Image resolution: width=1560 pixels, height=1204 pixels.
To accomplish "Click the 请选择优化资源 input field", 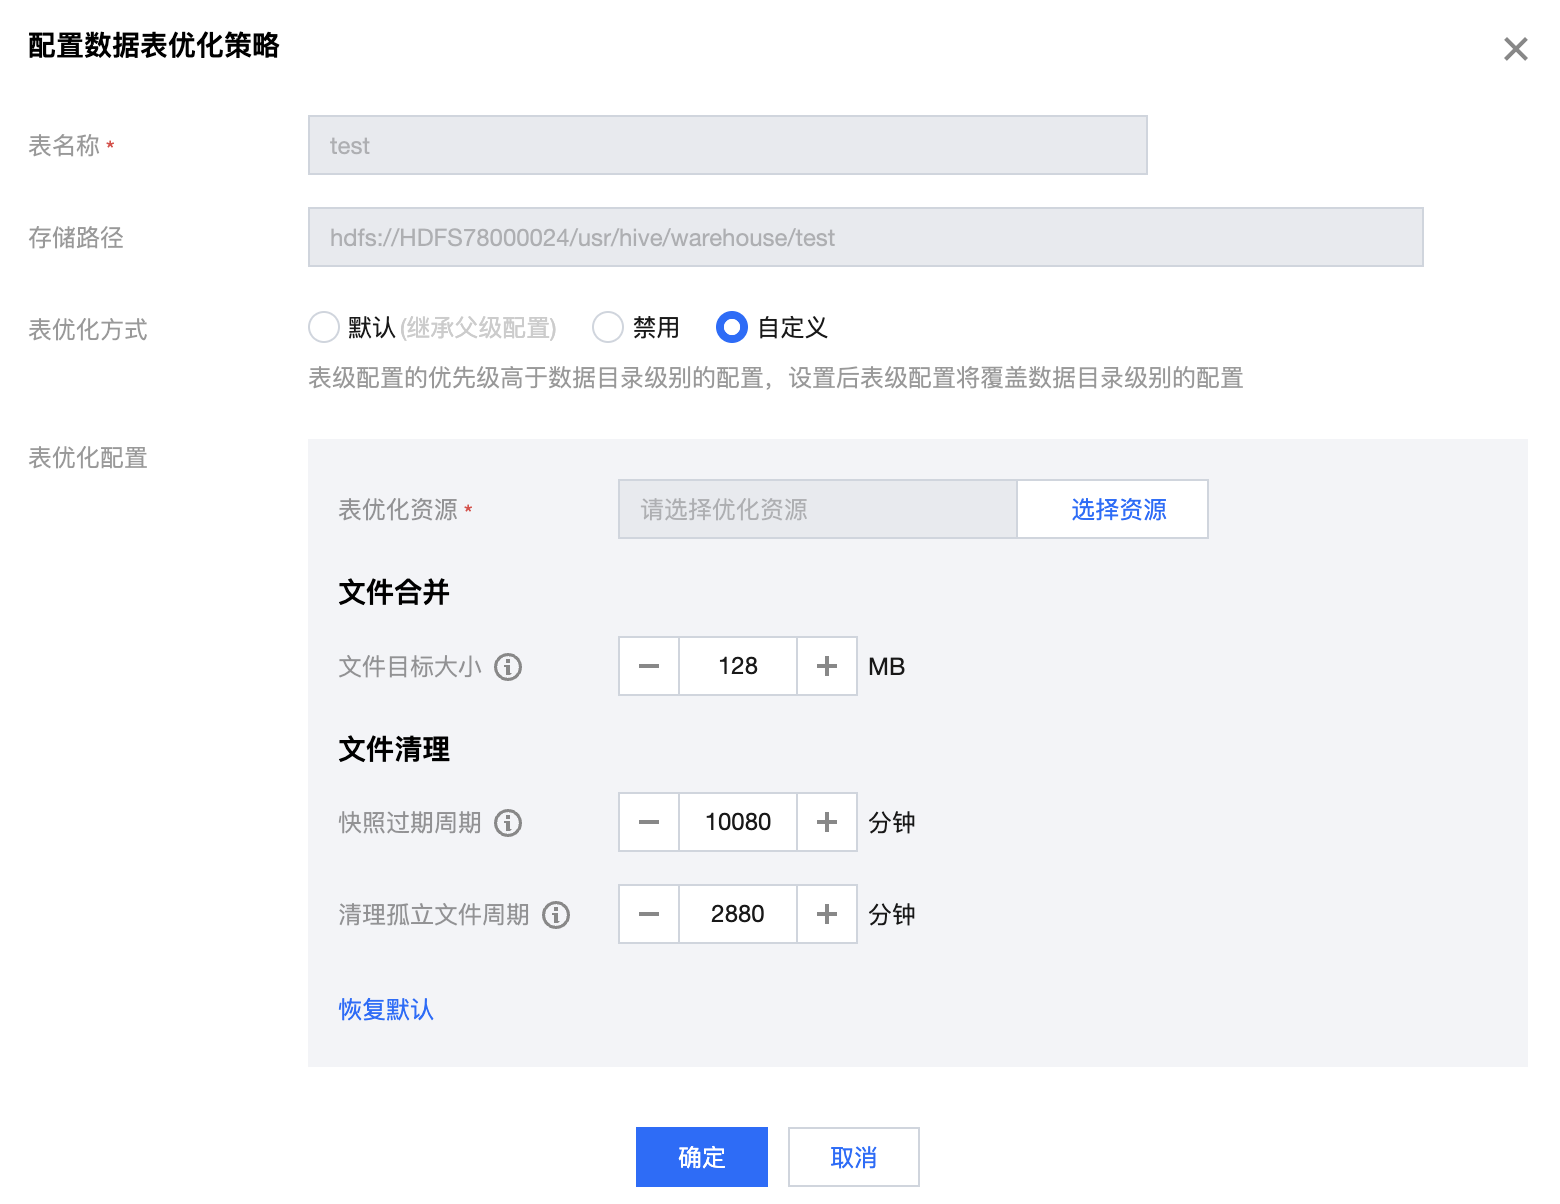I will pos(817,509).
